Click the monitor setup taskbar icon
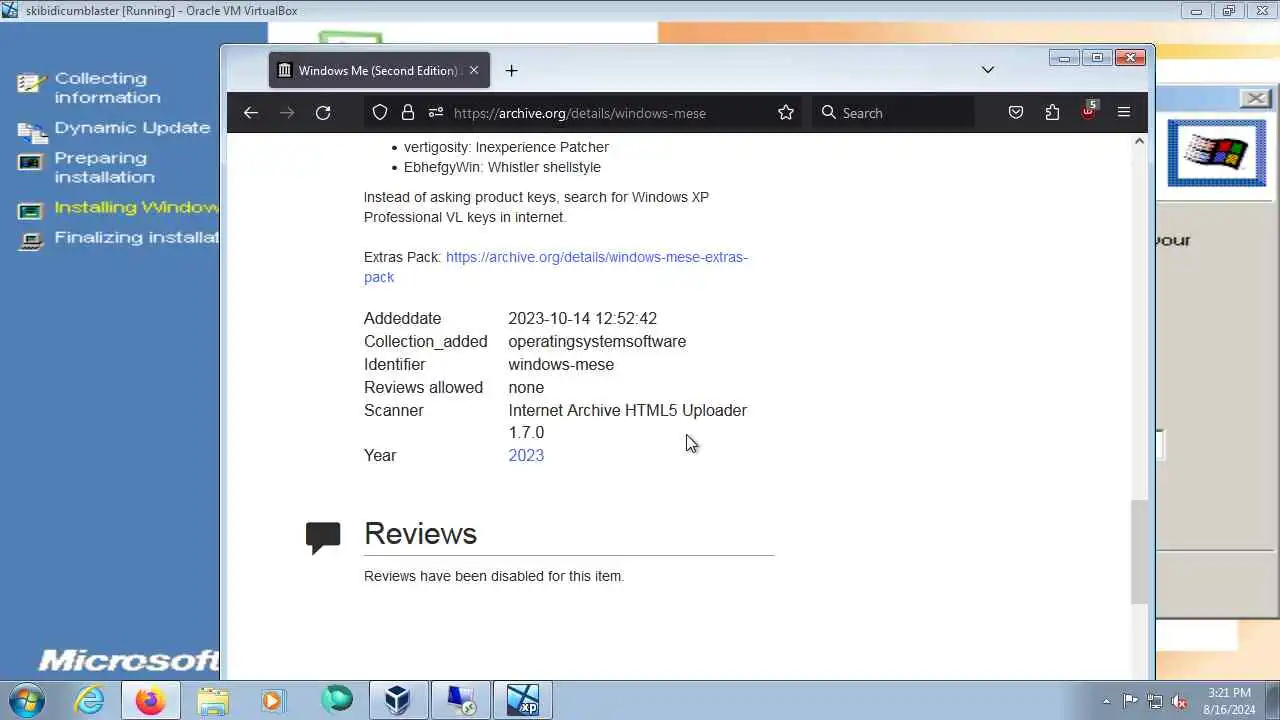 [x=461, y=700]
